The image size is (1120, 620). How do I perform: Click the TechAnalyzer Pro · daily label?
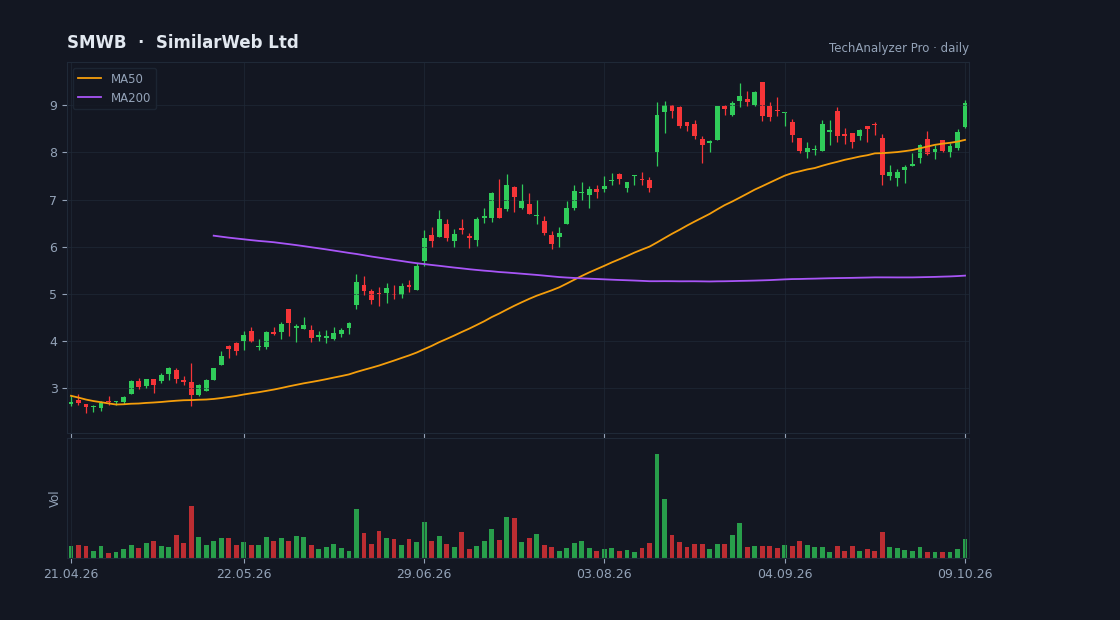[899, 48]
